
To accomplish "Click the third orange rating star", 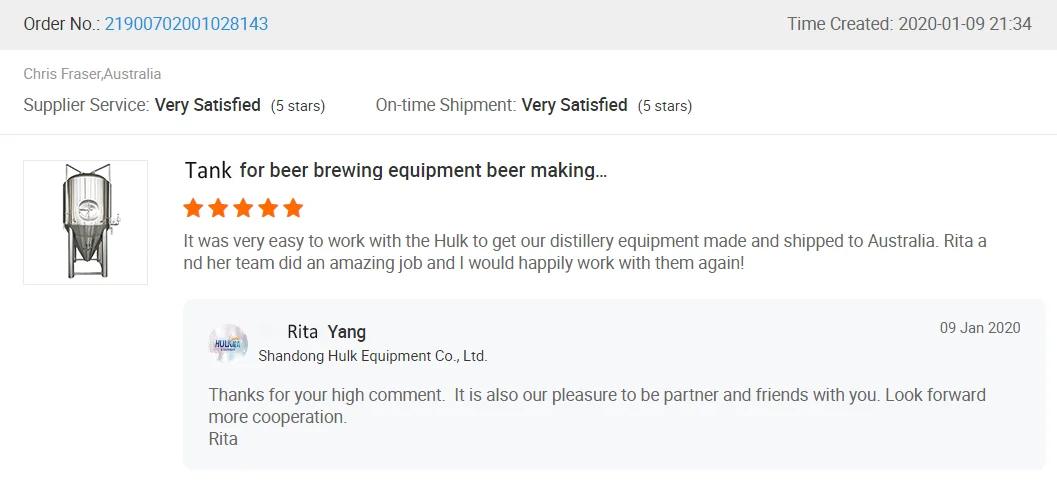I will (x=243, y=208).
